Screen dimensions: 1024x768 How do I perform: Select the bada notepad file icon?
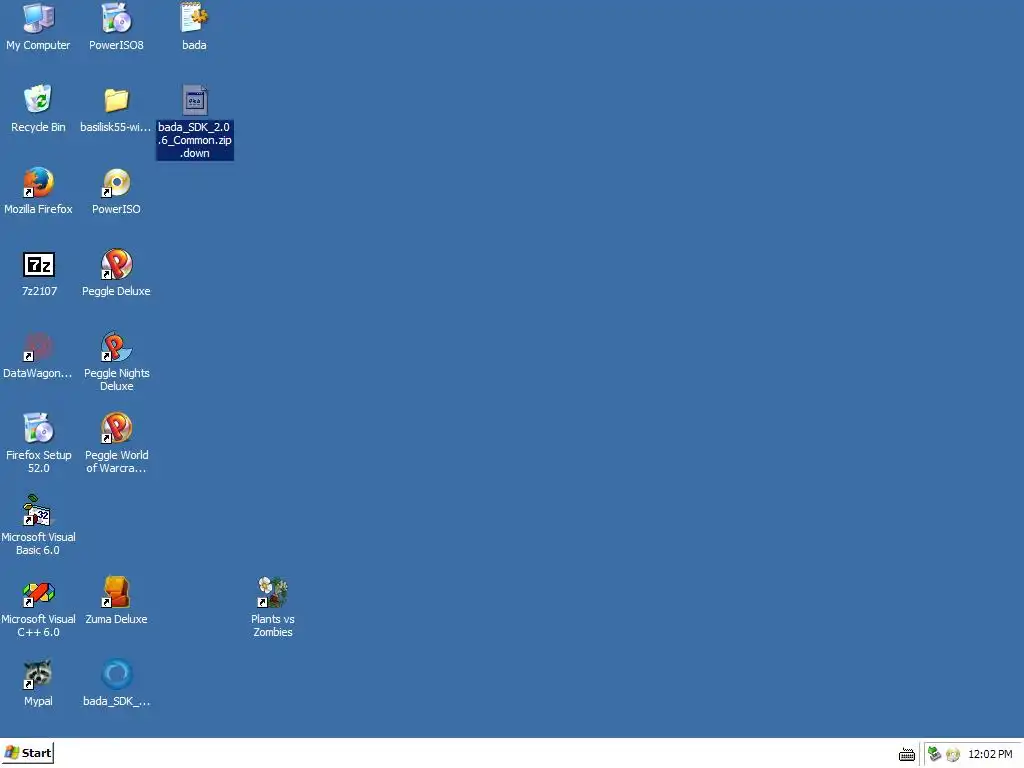pos(194,18)
